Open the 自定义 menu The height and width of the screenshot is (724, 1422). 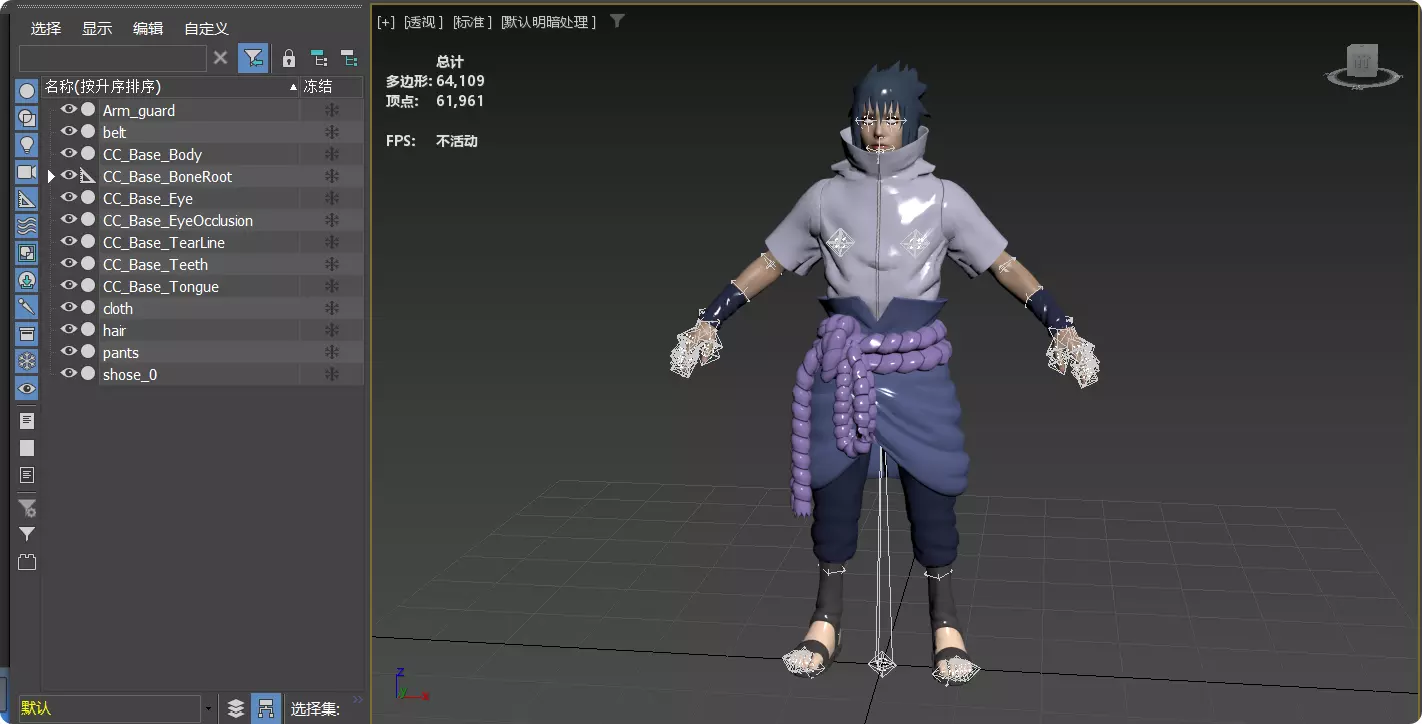point(206,29)
